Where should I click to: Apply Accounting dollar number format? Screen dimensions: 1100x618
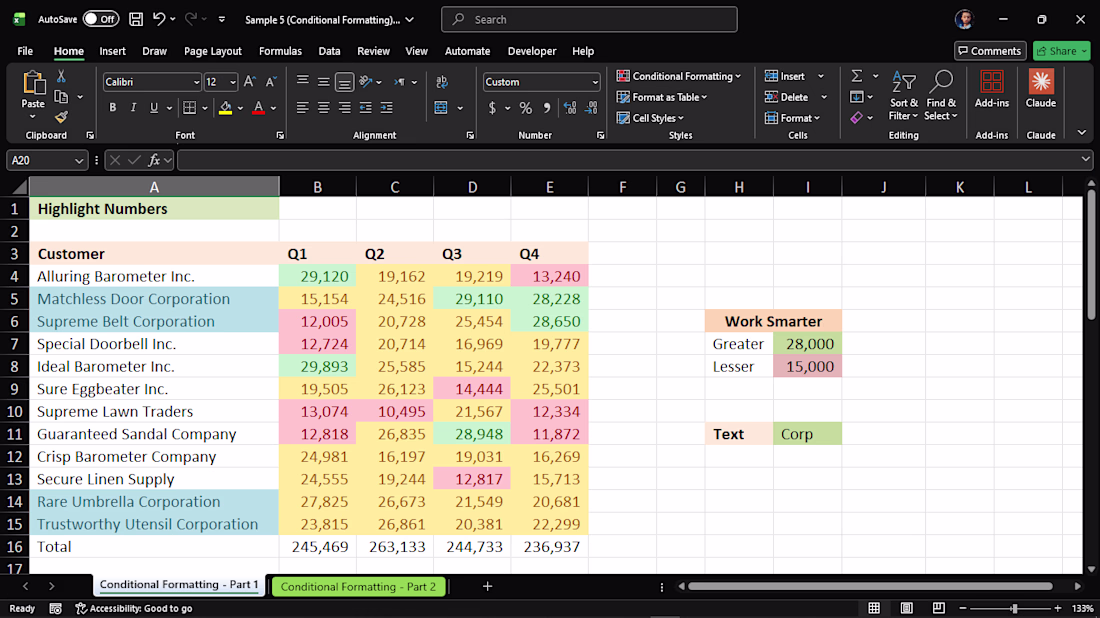(492, 107)
